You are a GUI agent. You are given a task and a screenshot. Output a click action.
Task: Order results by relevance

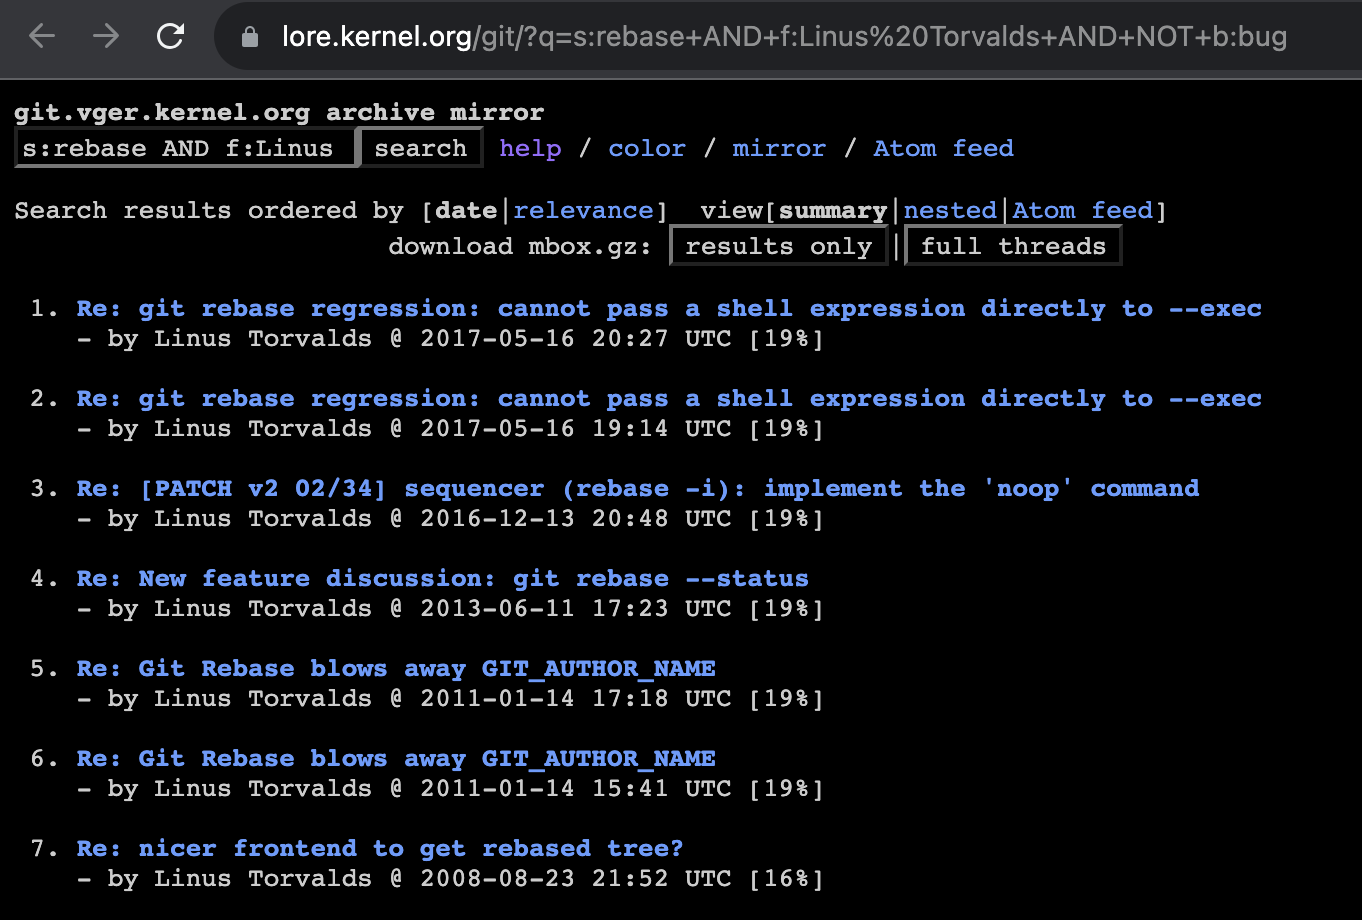584,210
